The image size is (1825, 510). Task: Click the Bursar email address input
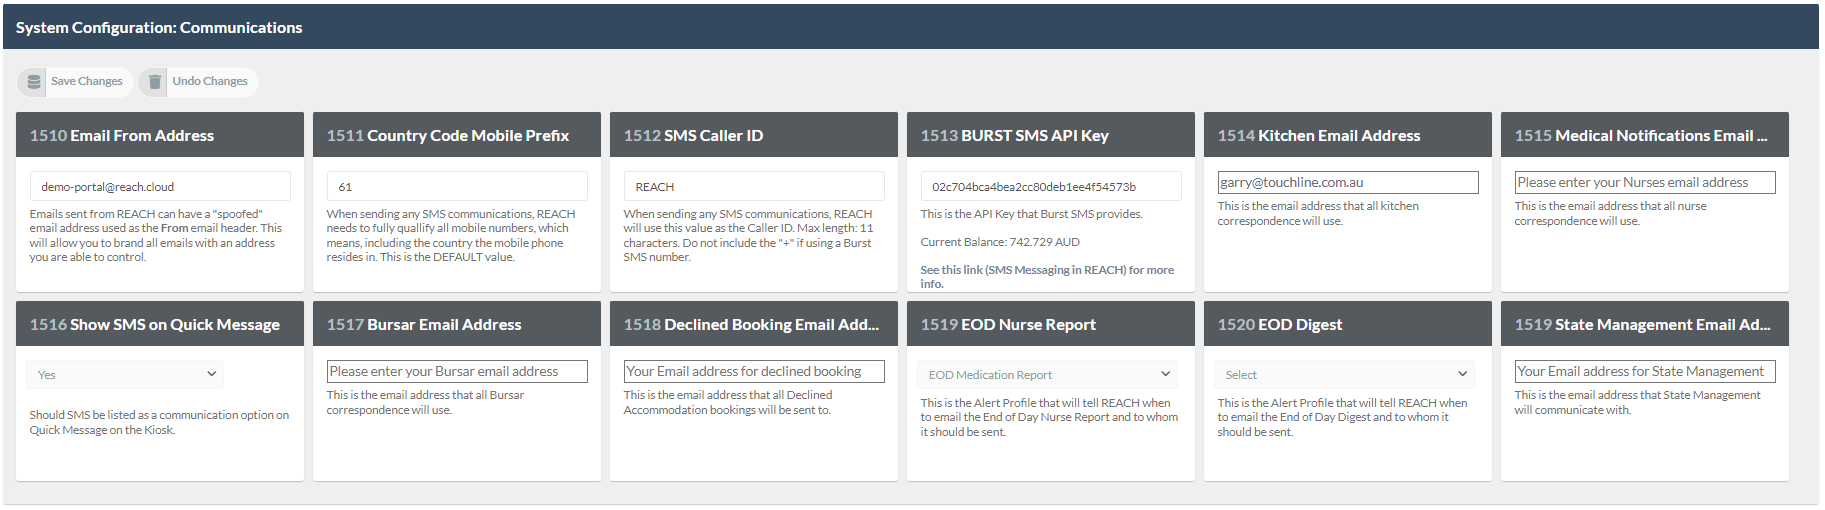(457, 372)
